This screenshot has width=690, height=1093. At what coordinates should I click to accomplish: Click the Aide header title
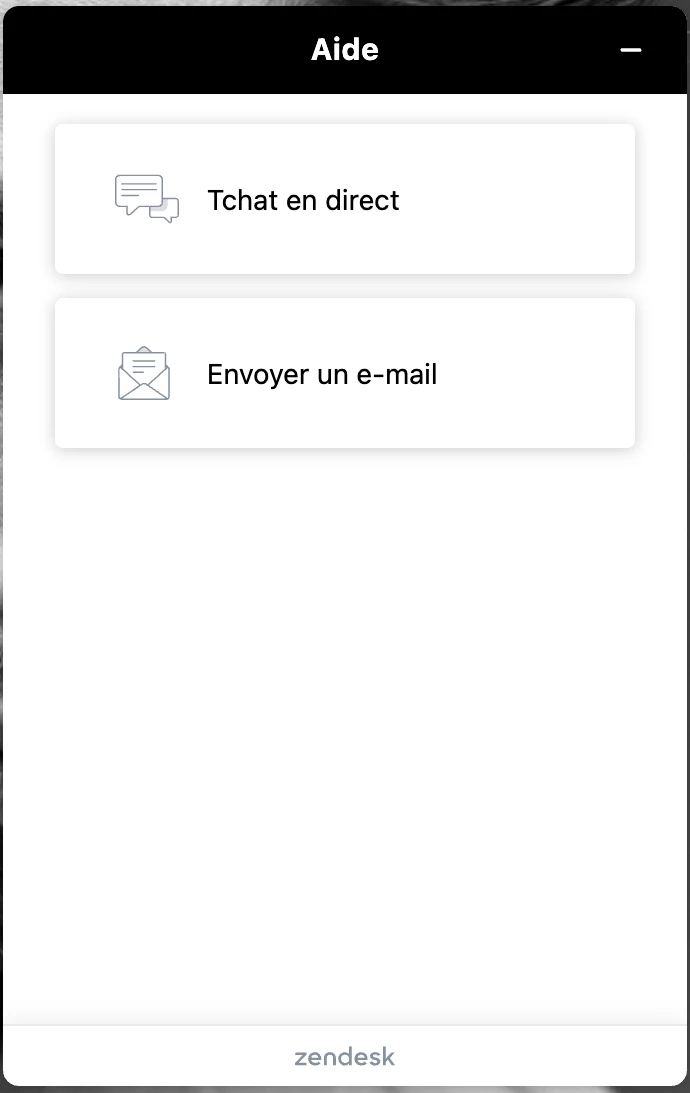pyautogui.click(x=345, y=49)
